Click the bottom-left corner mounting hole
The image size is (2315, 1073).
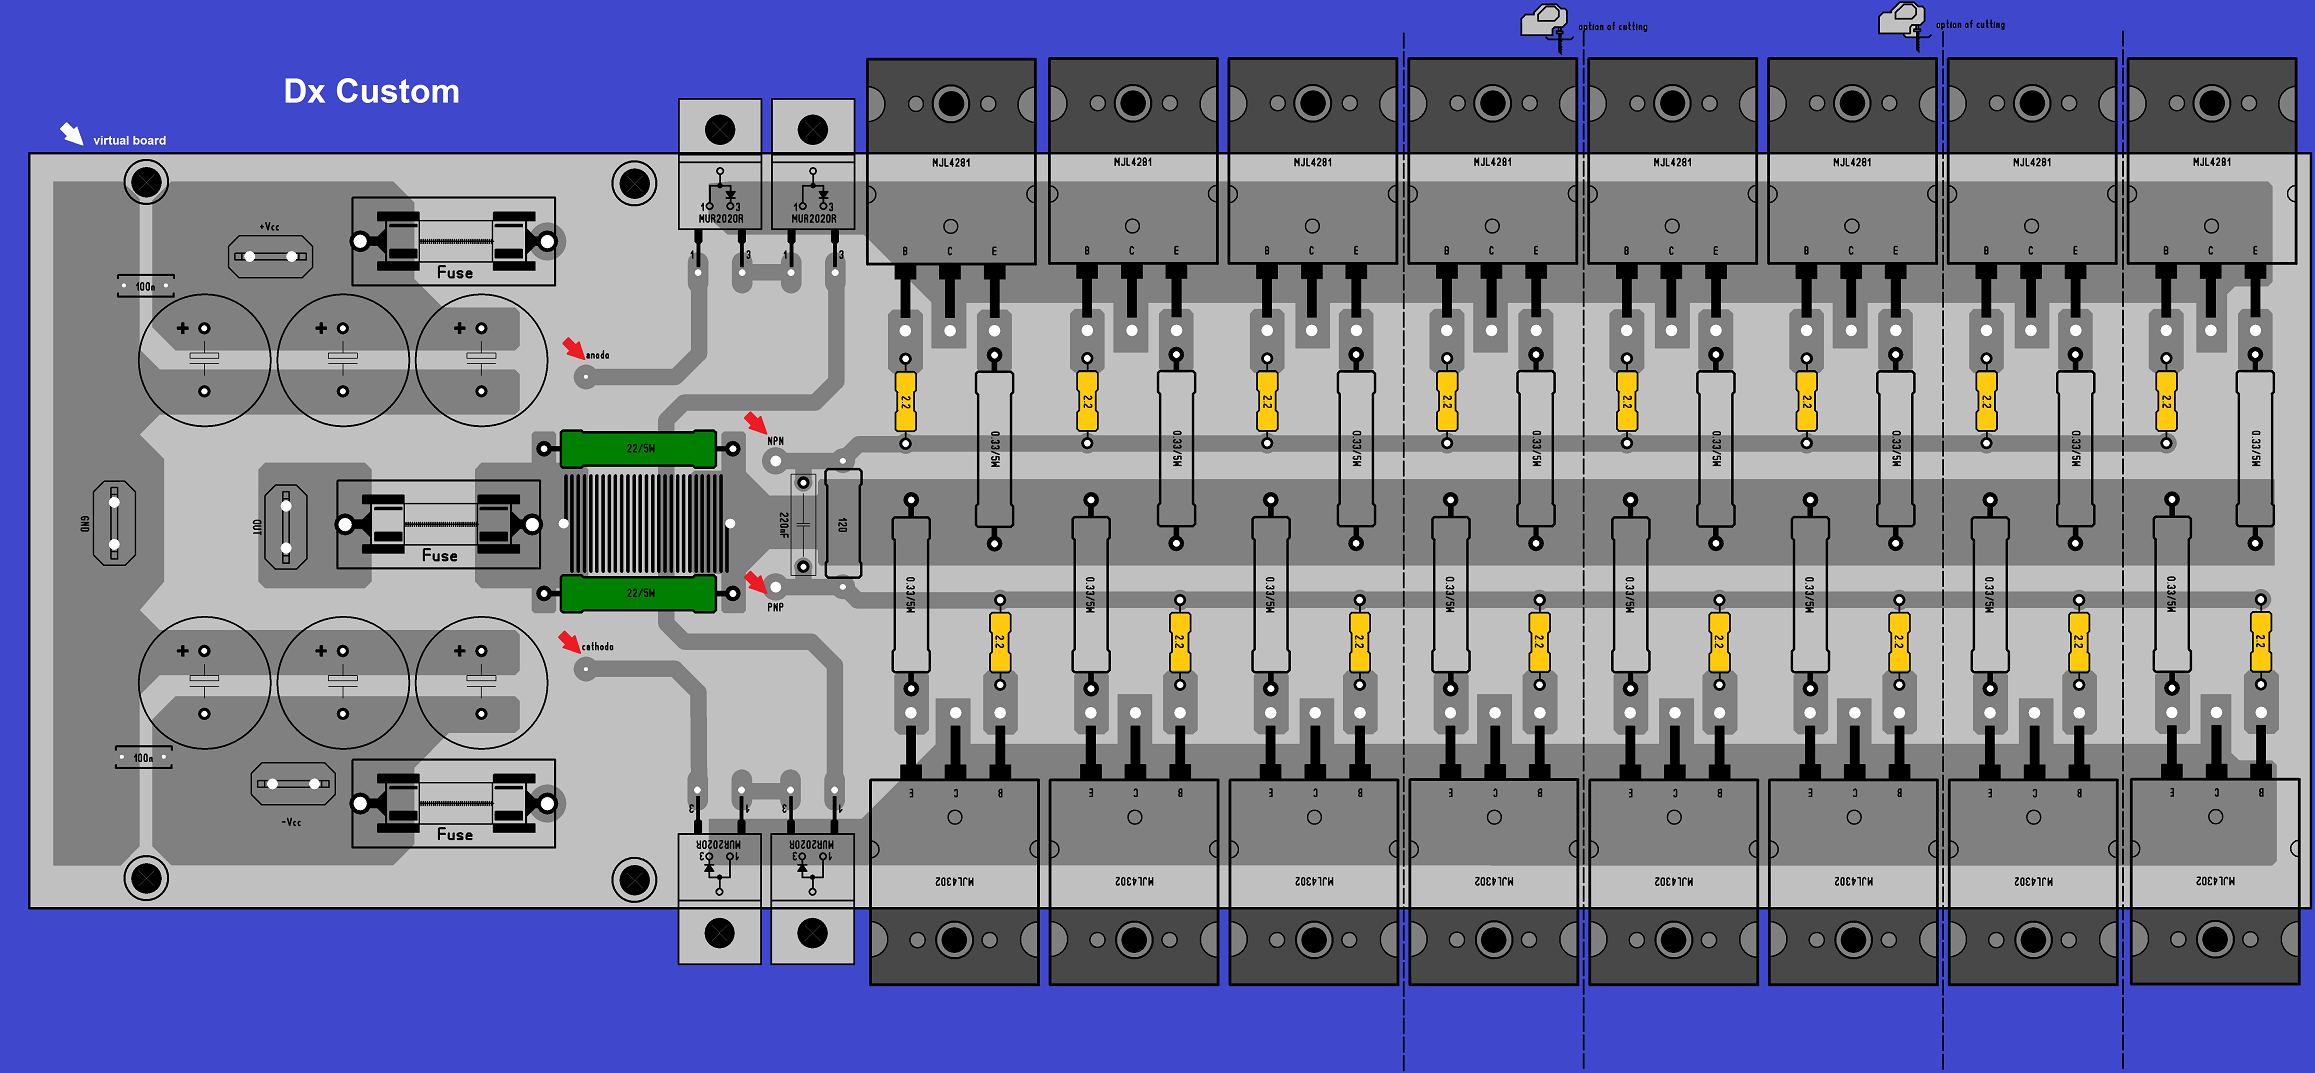click(x=146, y=878)
